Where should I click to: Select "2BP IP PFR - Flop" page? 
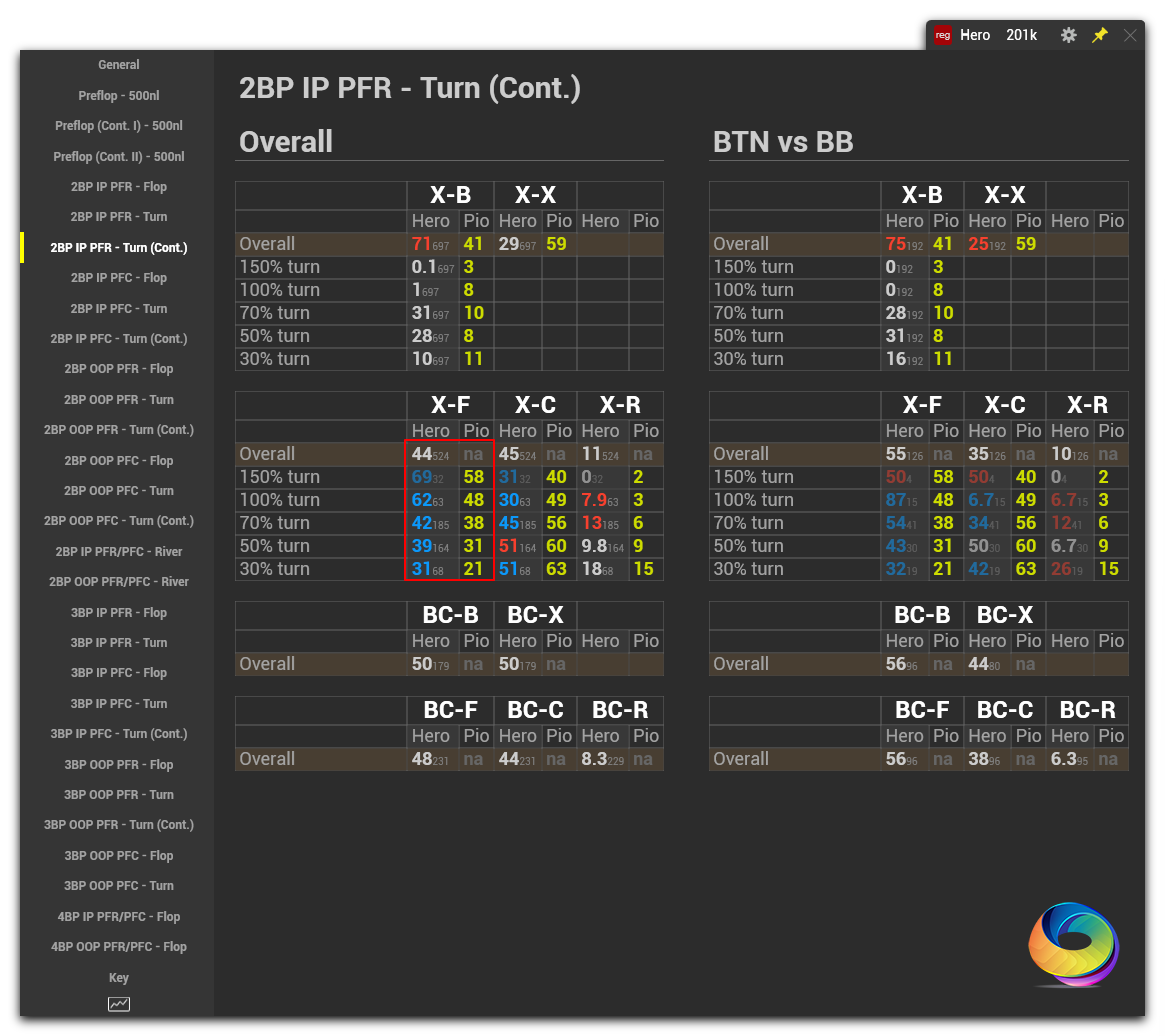coord(118,186)
